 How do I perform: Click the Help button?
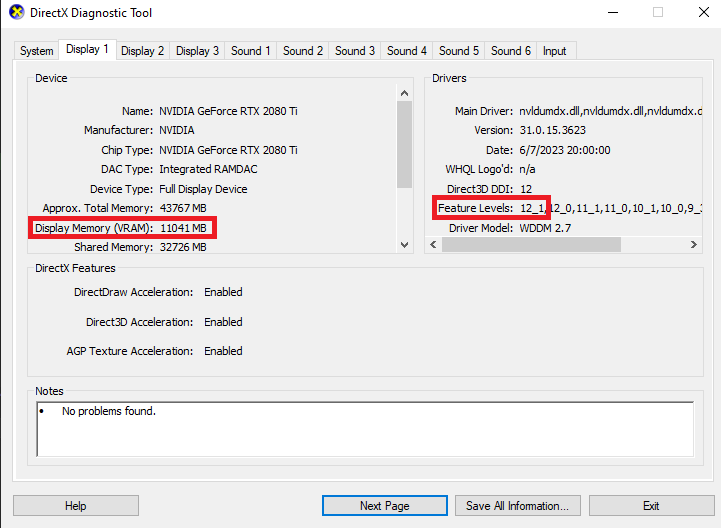pos(76,506)
